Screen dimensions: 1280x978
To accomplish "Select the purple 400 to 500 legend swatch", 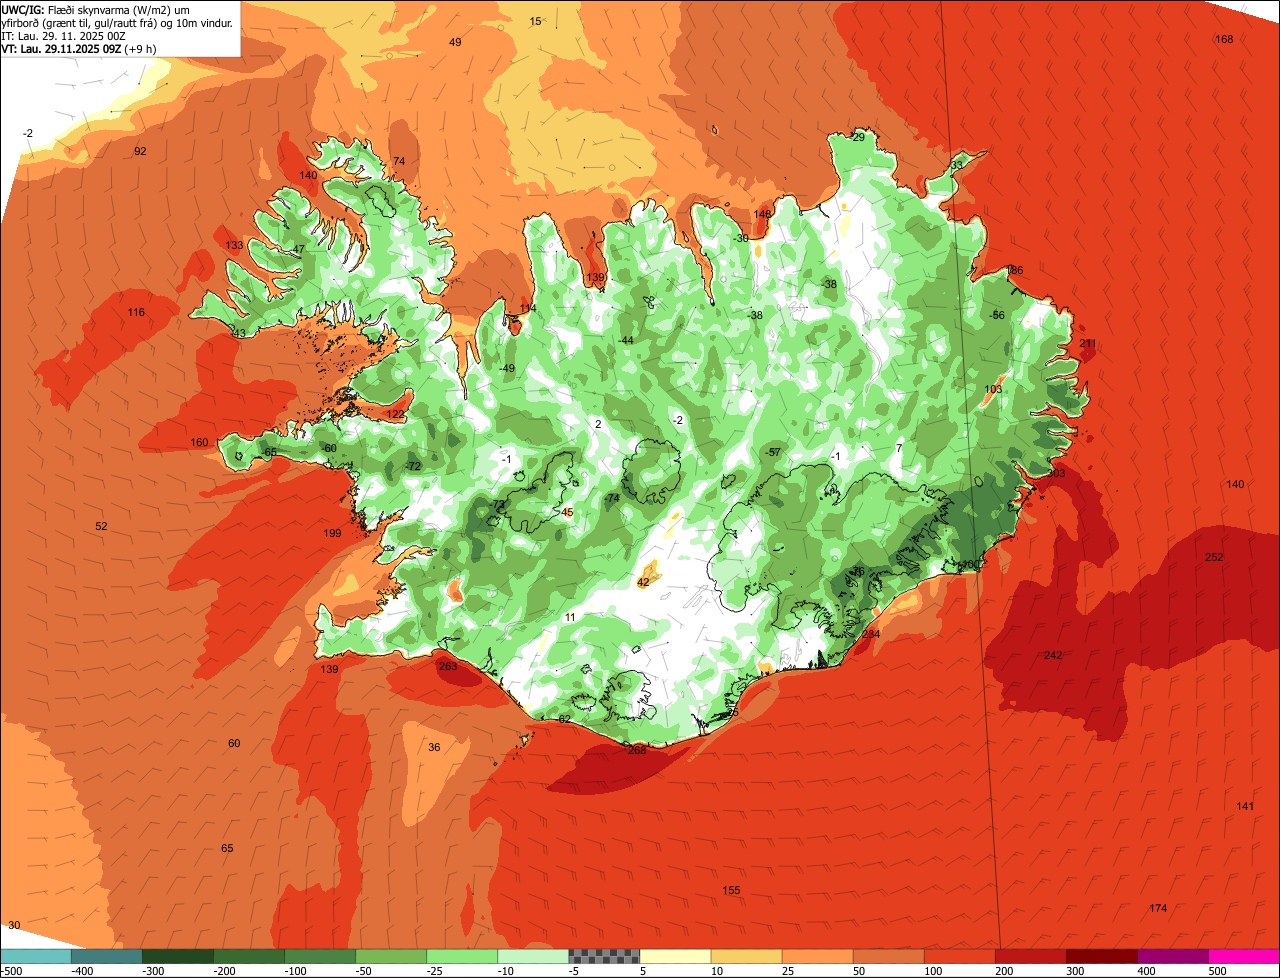I will [1172, 956].
